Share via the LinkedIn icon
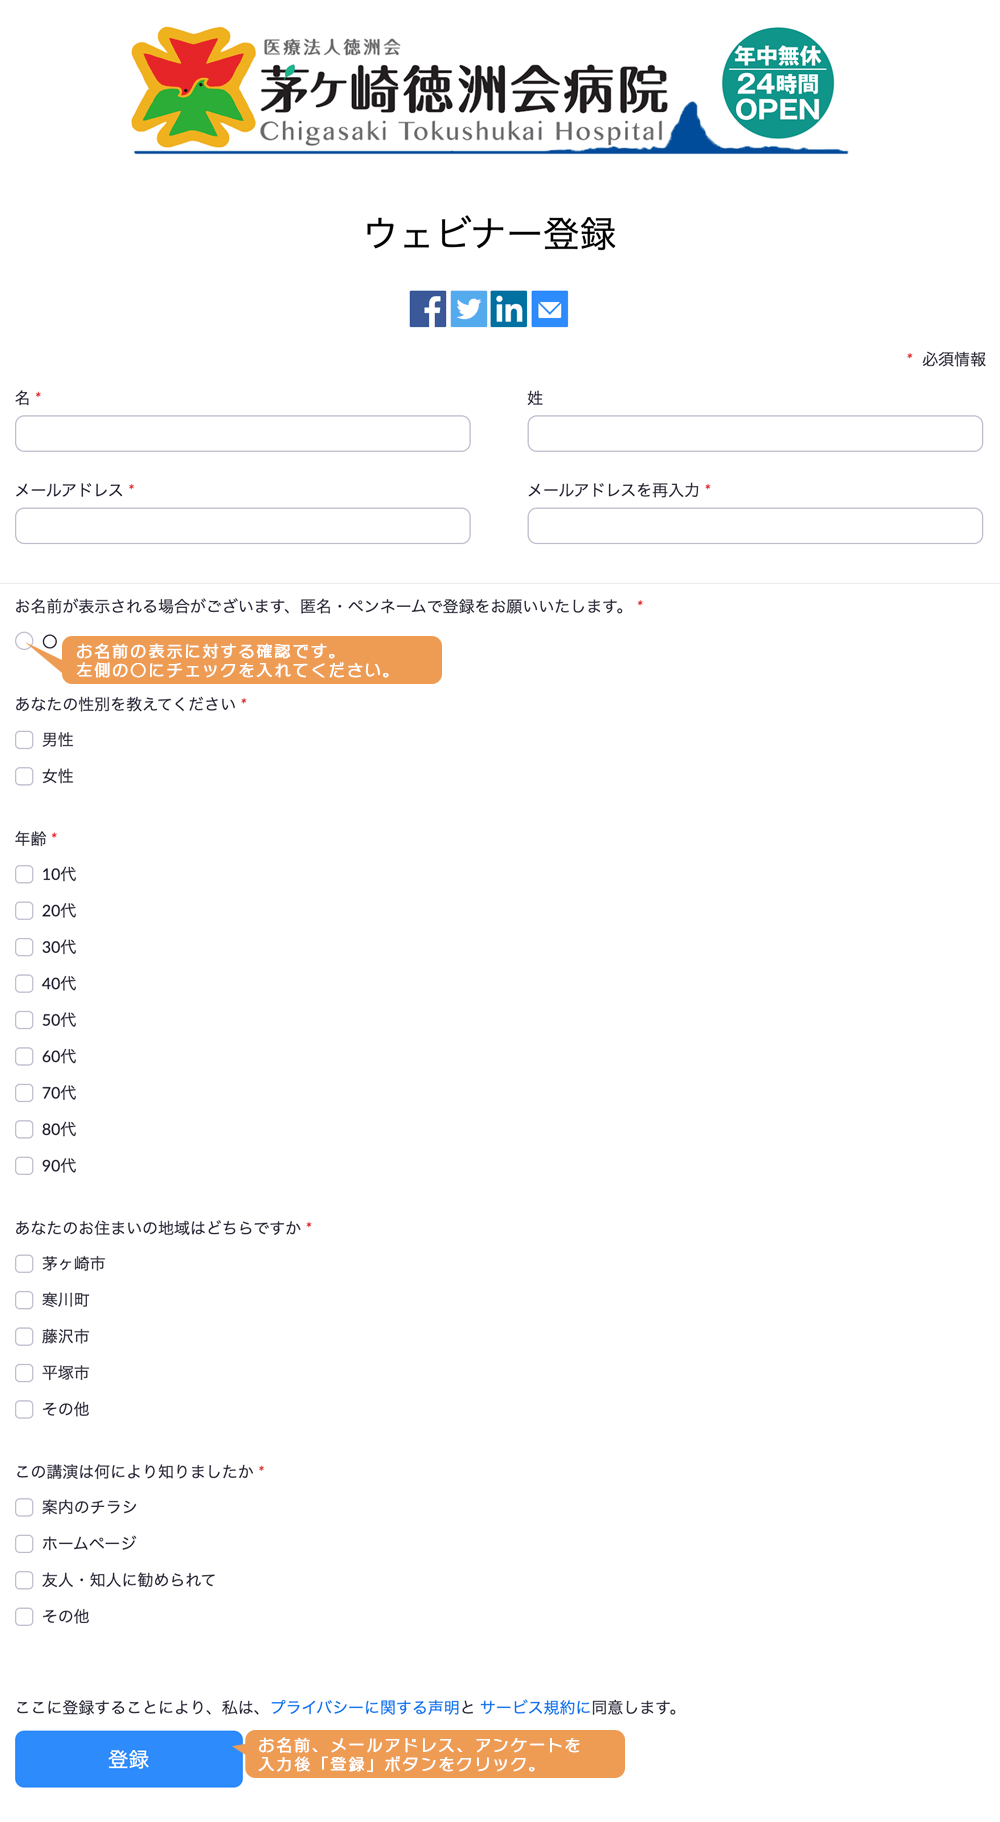Viewport: 1000px width, 1822px height. pyautogui.click(x=509, y=309)
